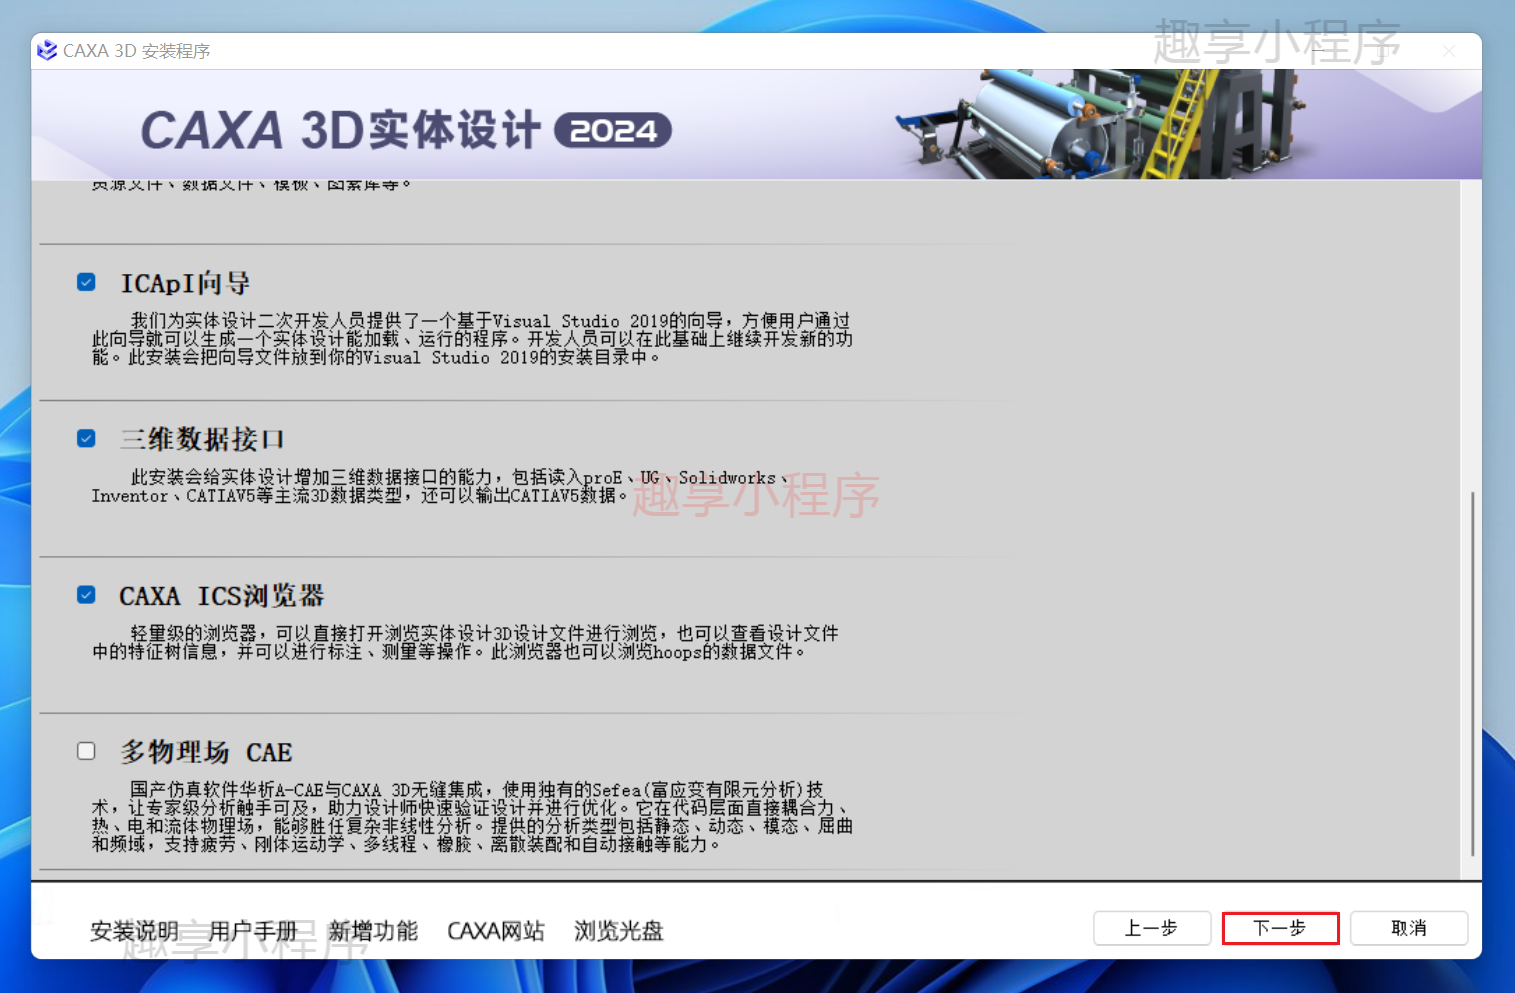The height and width of the screenshot is (993, 1515).
Task: Select the 三维数据接口 heading text
Action: (203, 439)
